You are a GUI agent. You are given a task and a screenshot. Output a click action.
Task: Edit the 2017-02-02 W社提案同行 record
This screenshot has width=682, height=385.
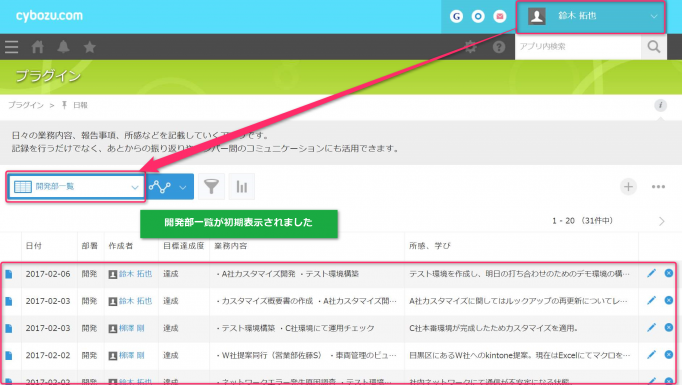pos(651,355)
